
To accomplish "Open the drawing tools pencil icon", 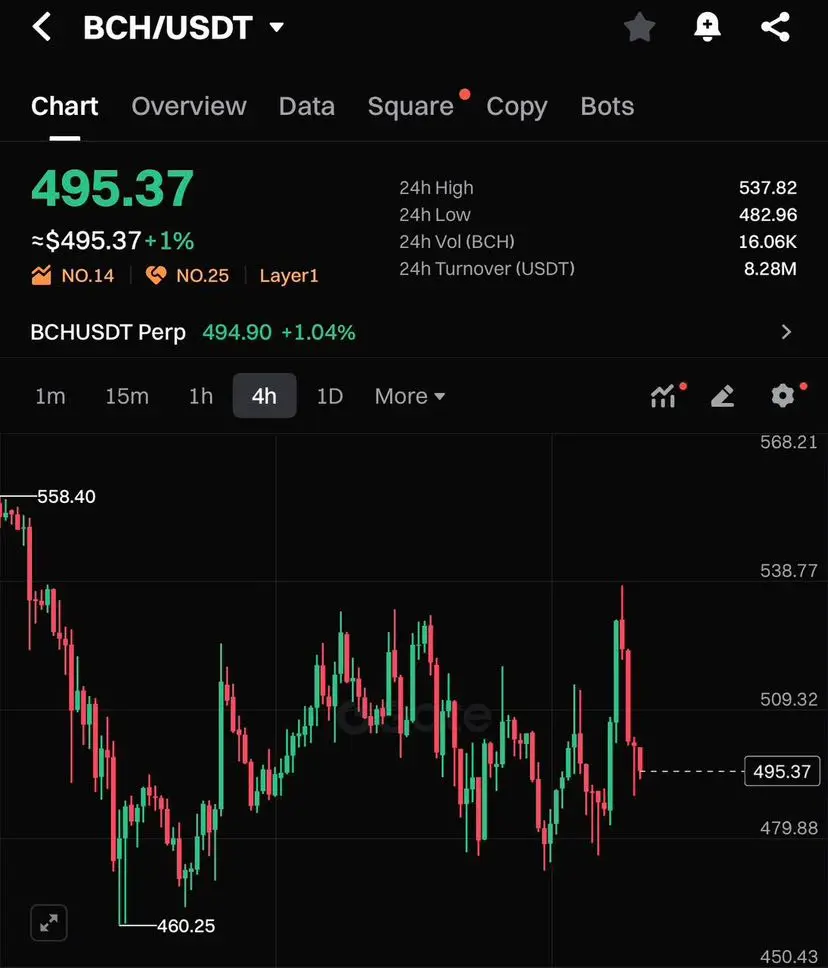I will [x=722, y=396].
